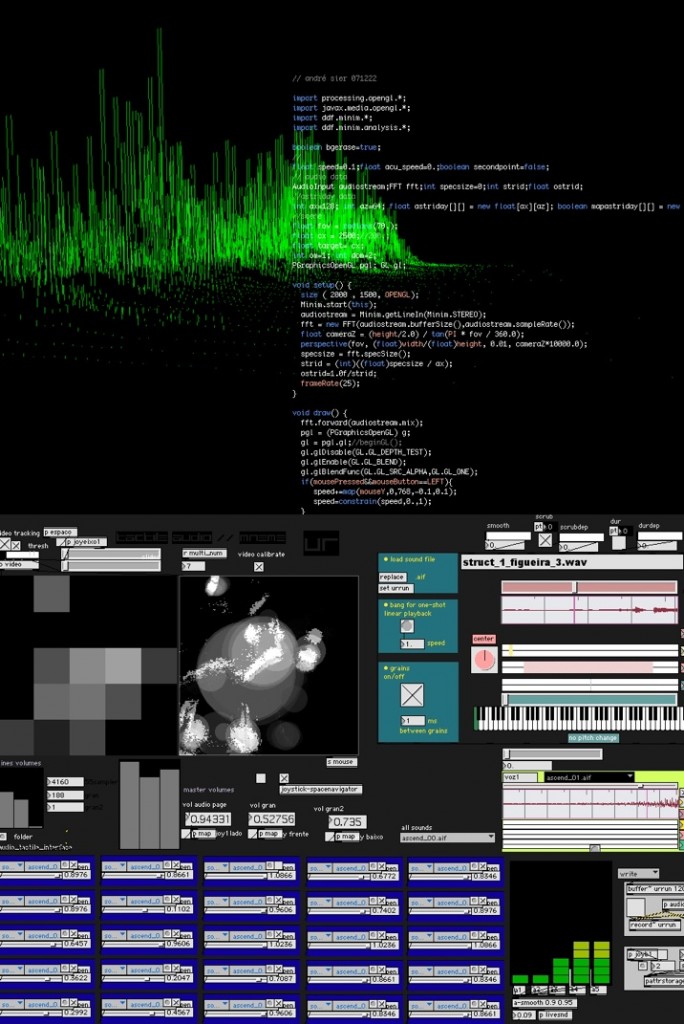Click the slider with yellow marker
Image resolution: width=684 pixels, height=1024 pixels.
(589, 650)
